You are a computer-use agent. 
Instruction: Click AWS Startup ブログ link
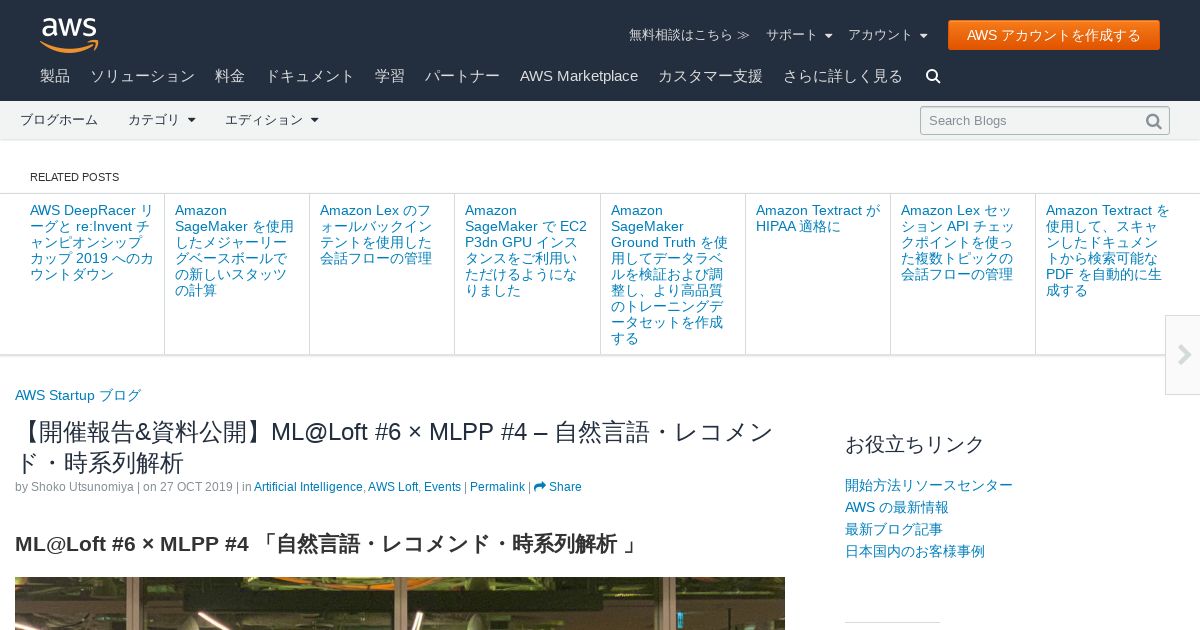pos(78,395)
